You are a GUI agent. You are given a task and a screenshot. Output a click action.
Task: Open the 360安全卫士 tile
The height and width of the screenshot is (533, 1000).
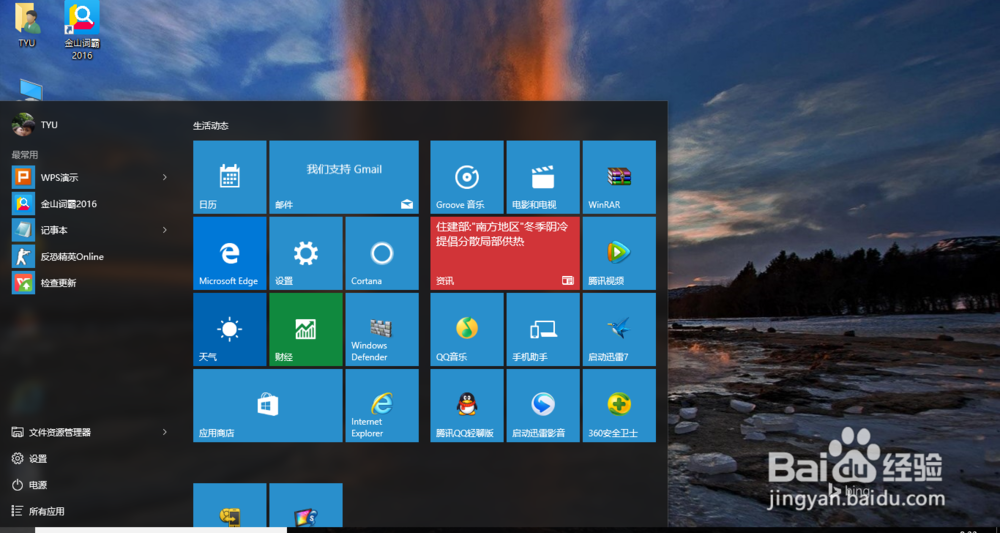click(619, 405)
